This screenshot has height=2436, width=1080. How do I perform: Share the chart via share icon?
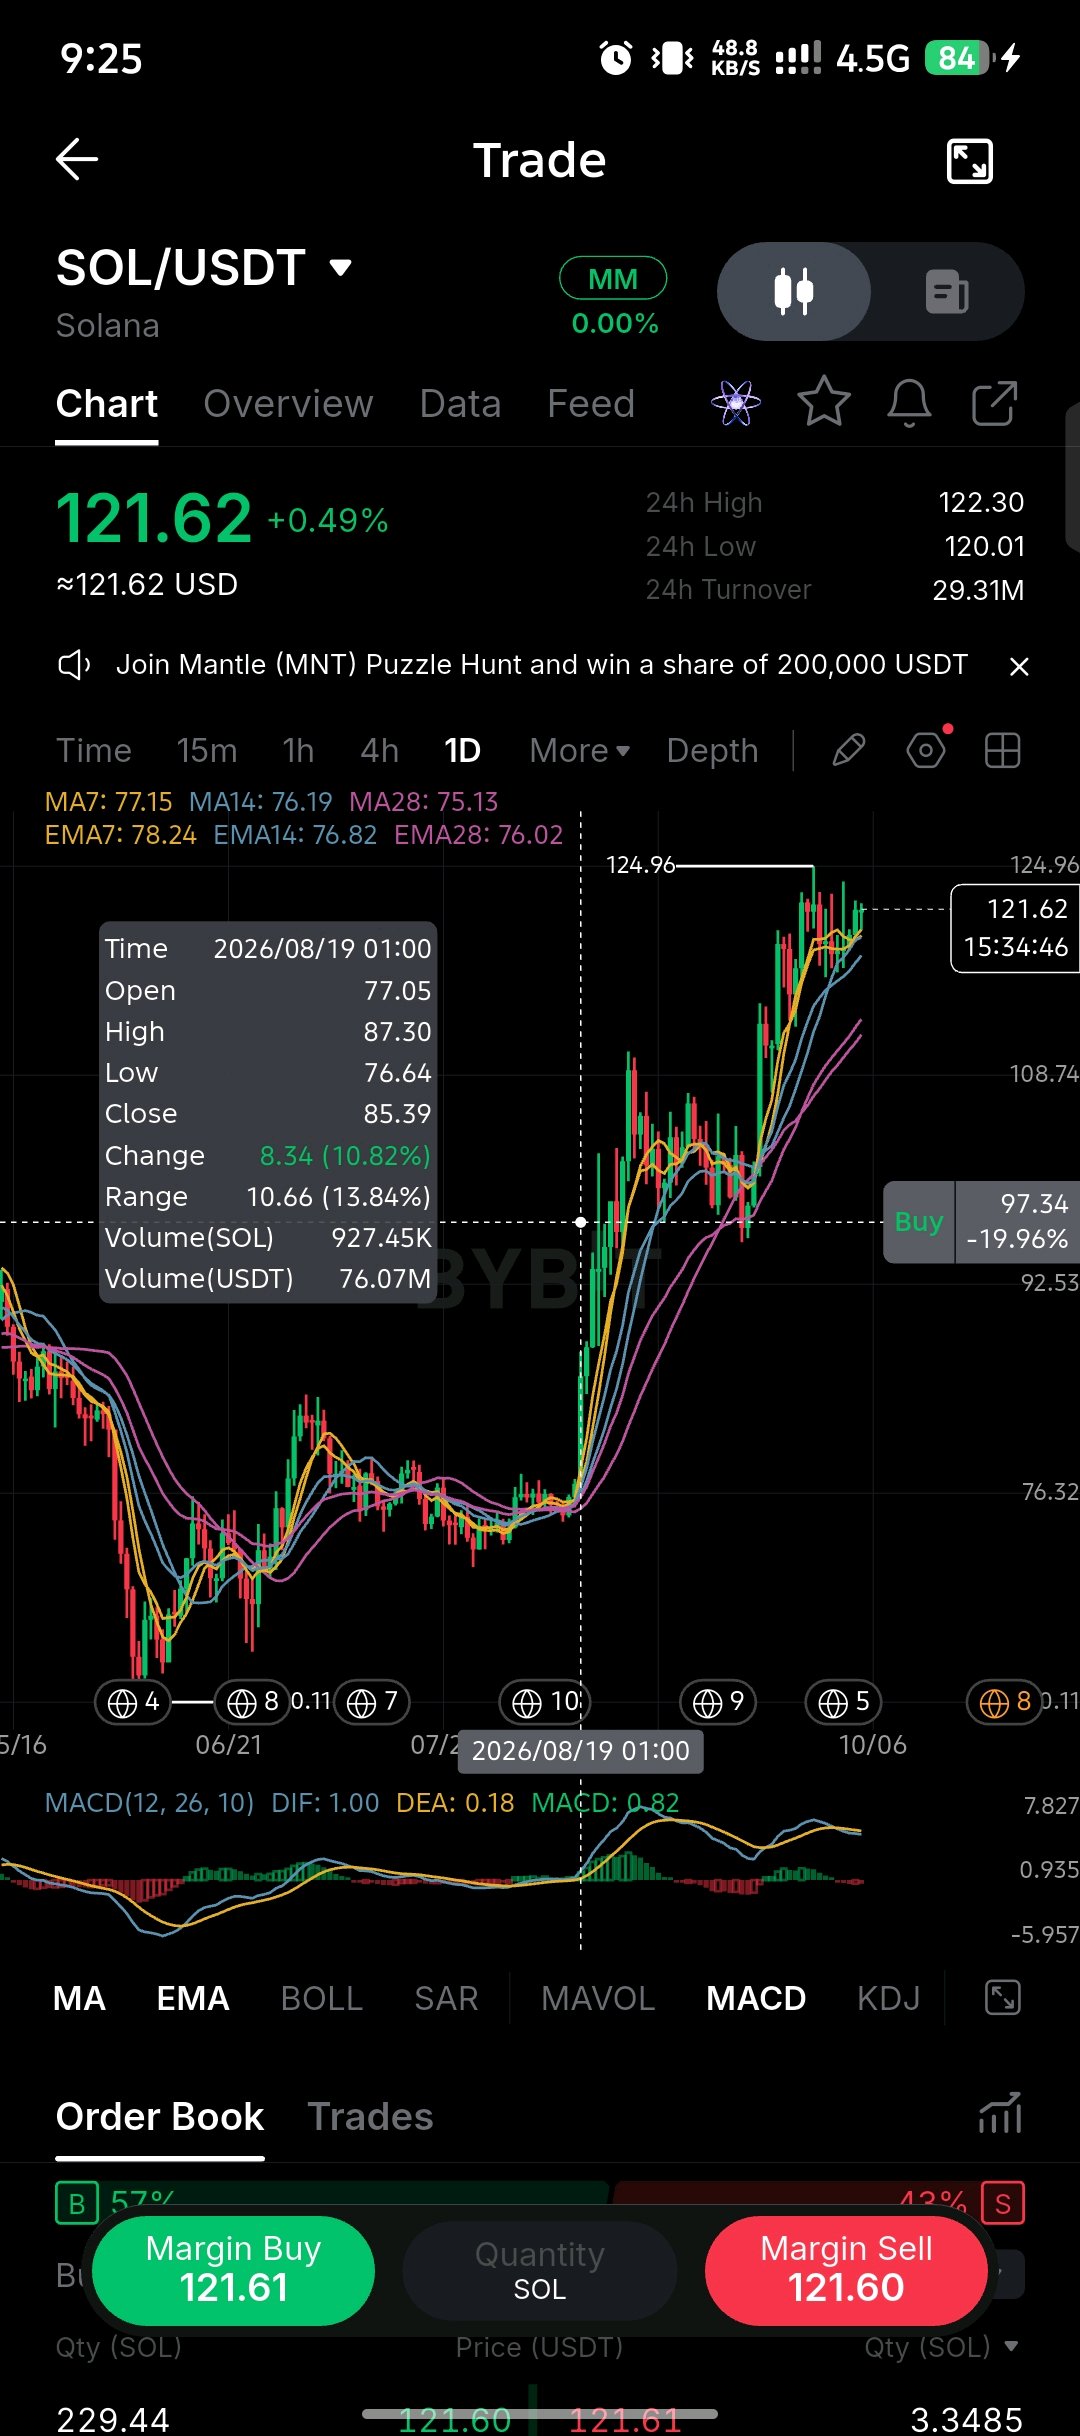click(994, 403)
